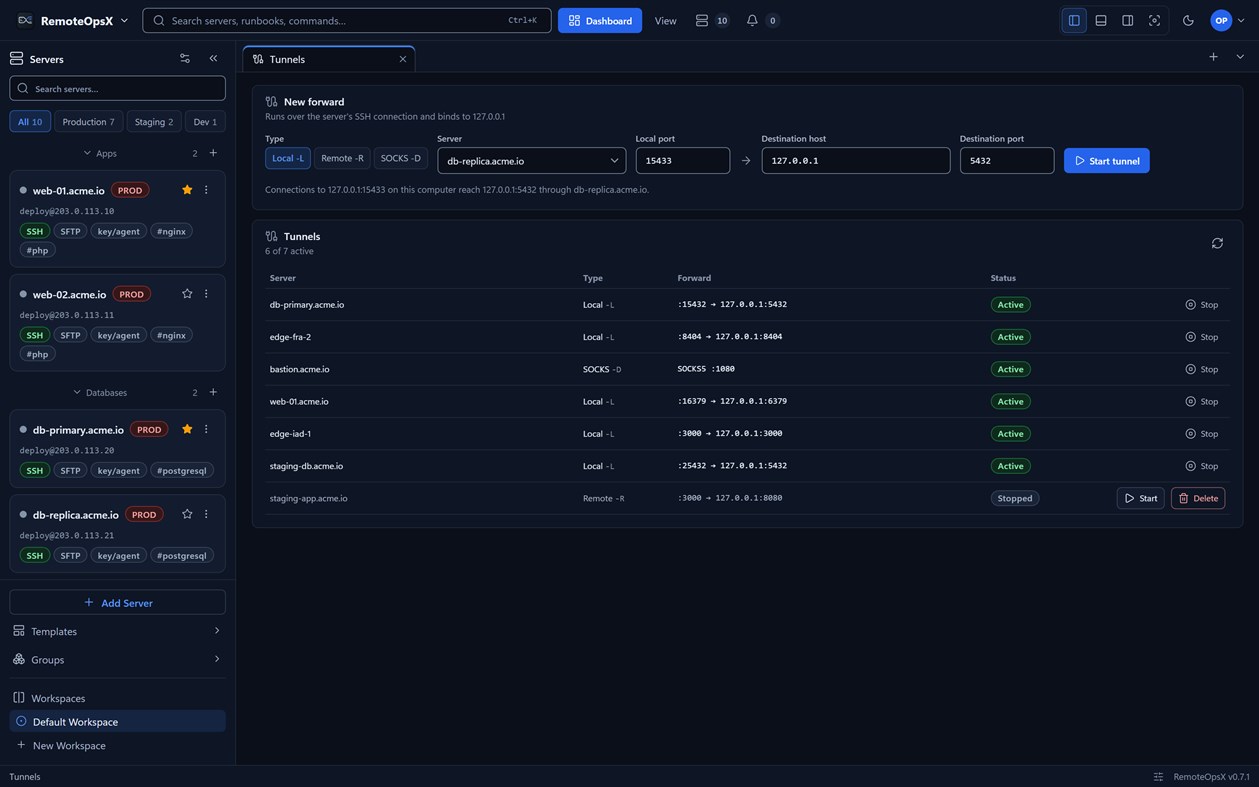
Task: Star the web-02.acme.io server
Action: 187,294
